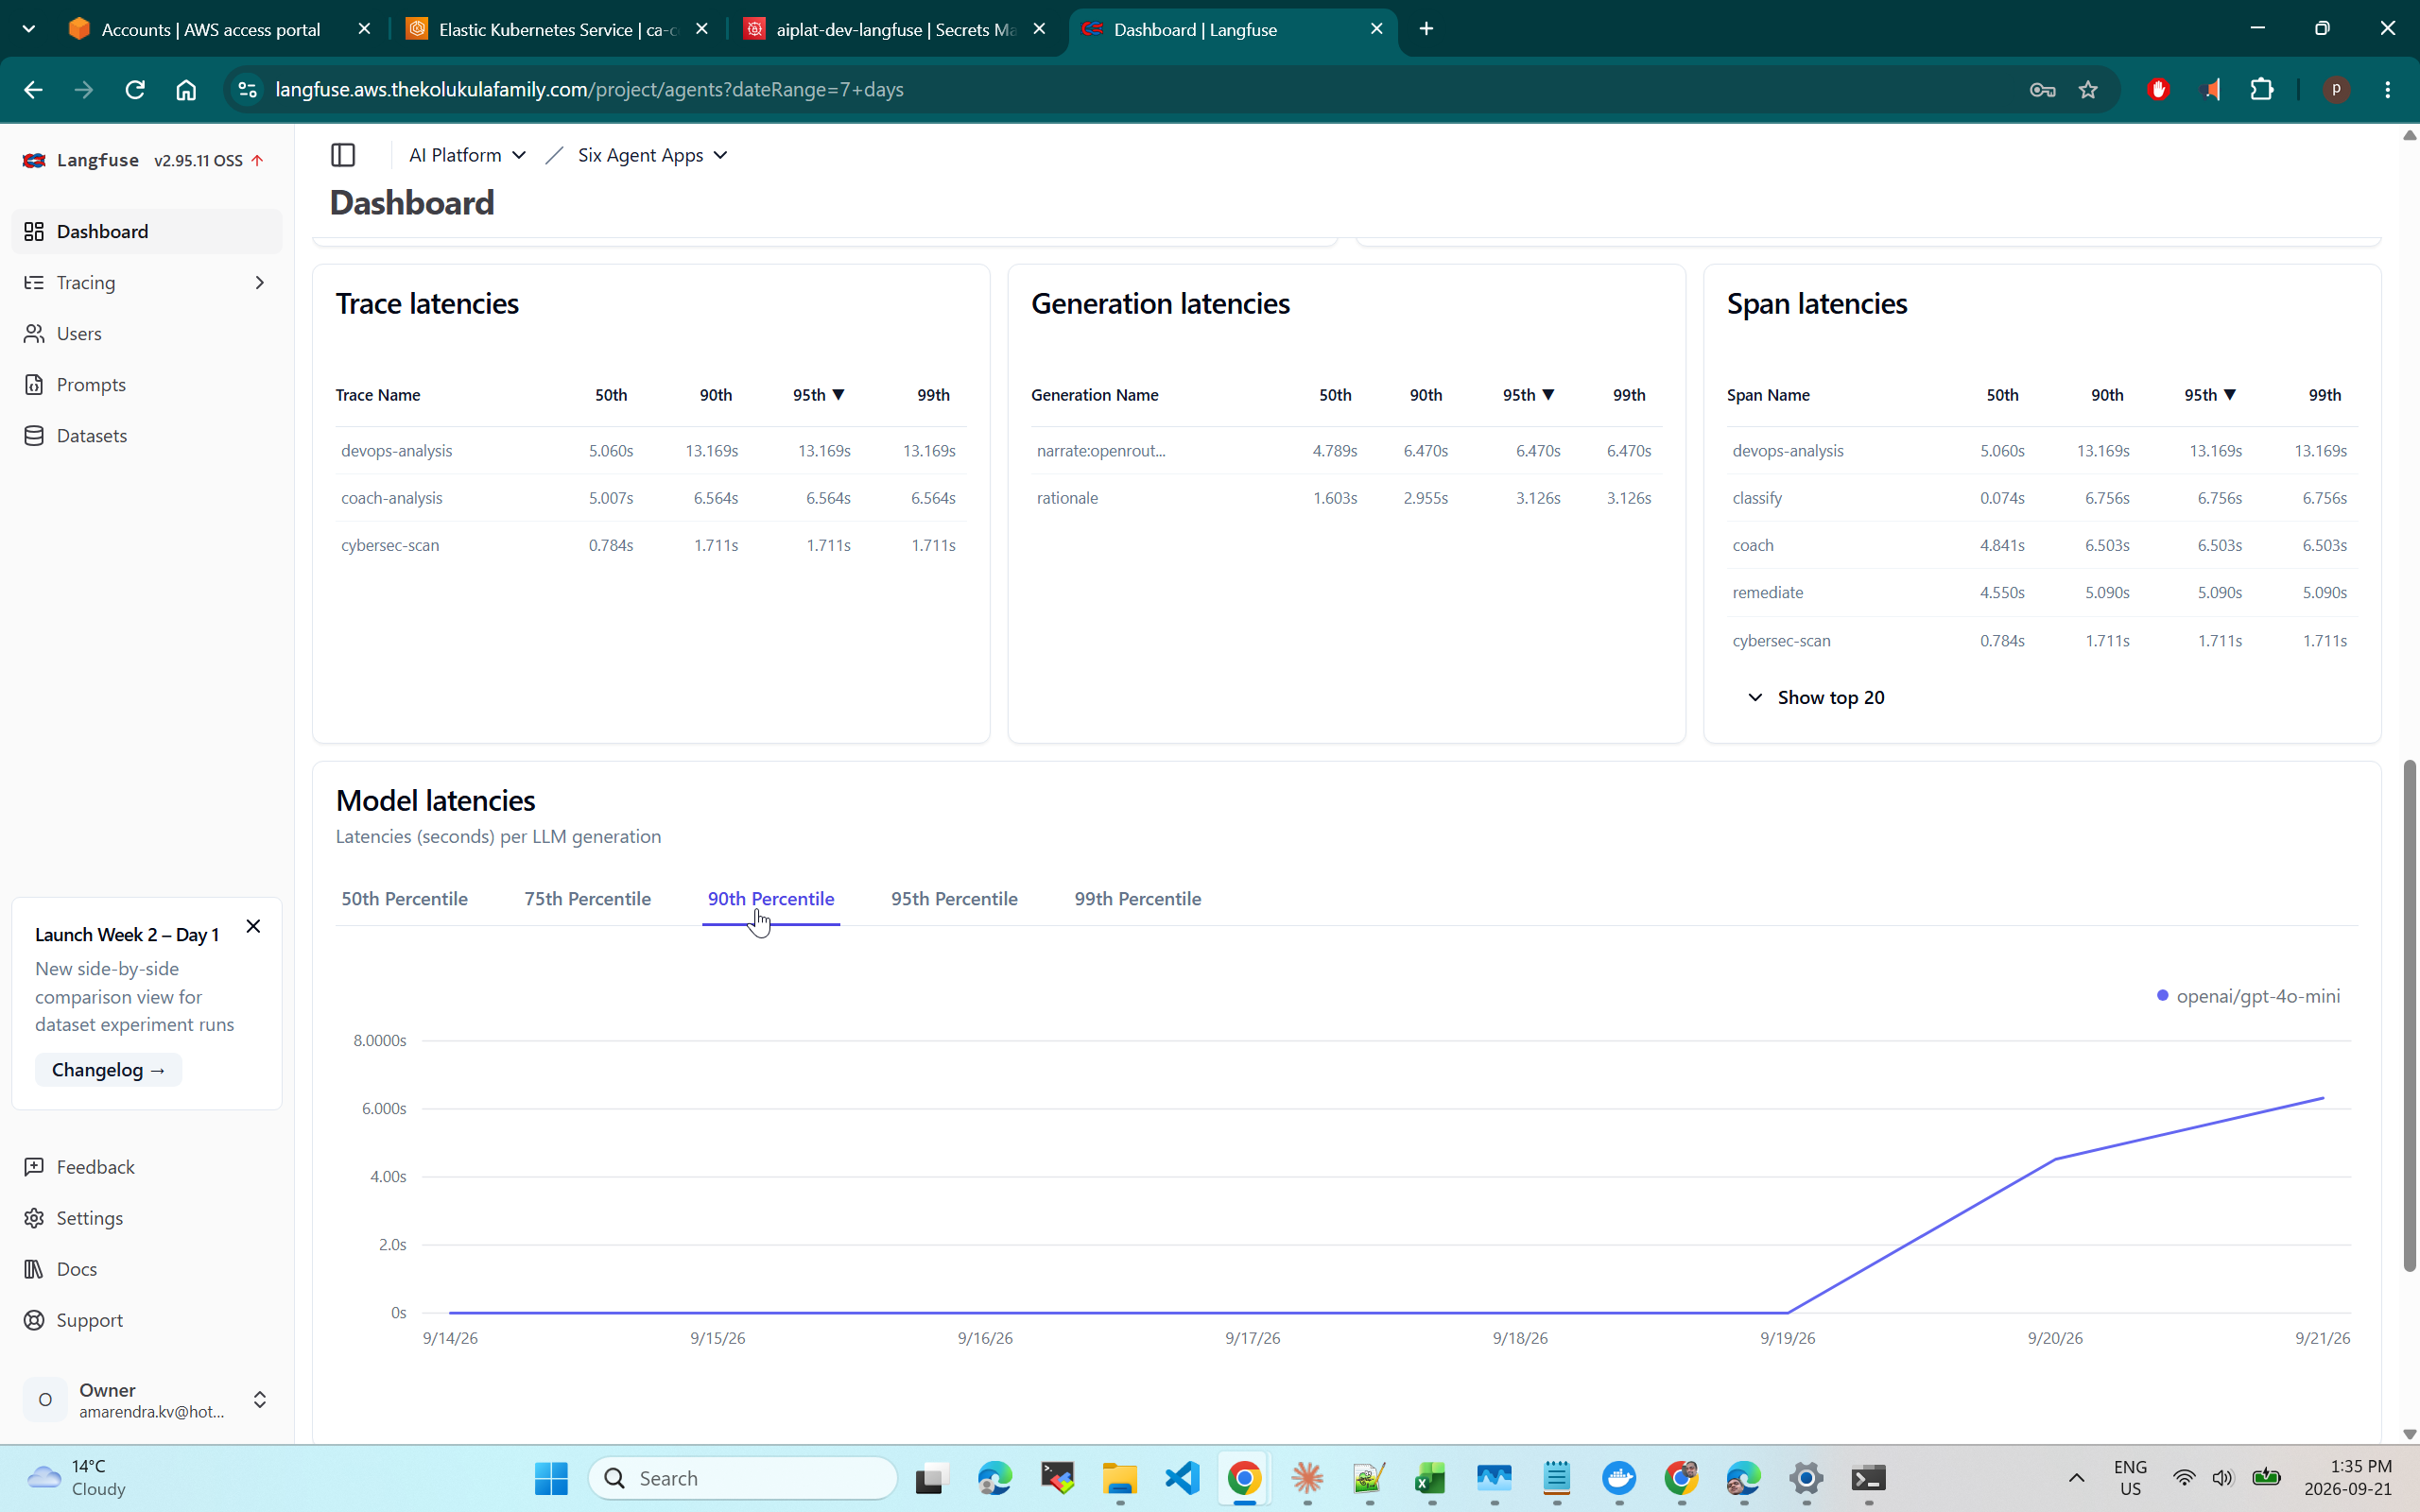Image resolution: width=2420 pixels, height=1512 pixels.
Task: Select the 75th Percentile tab
Action: click(587, 899)
